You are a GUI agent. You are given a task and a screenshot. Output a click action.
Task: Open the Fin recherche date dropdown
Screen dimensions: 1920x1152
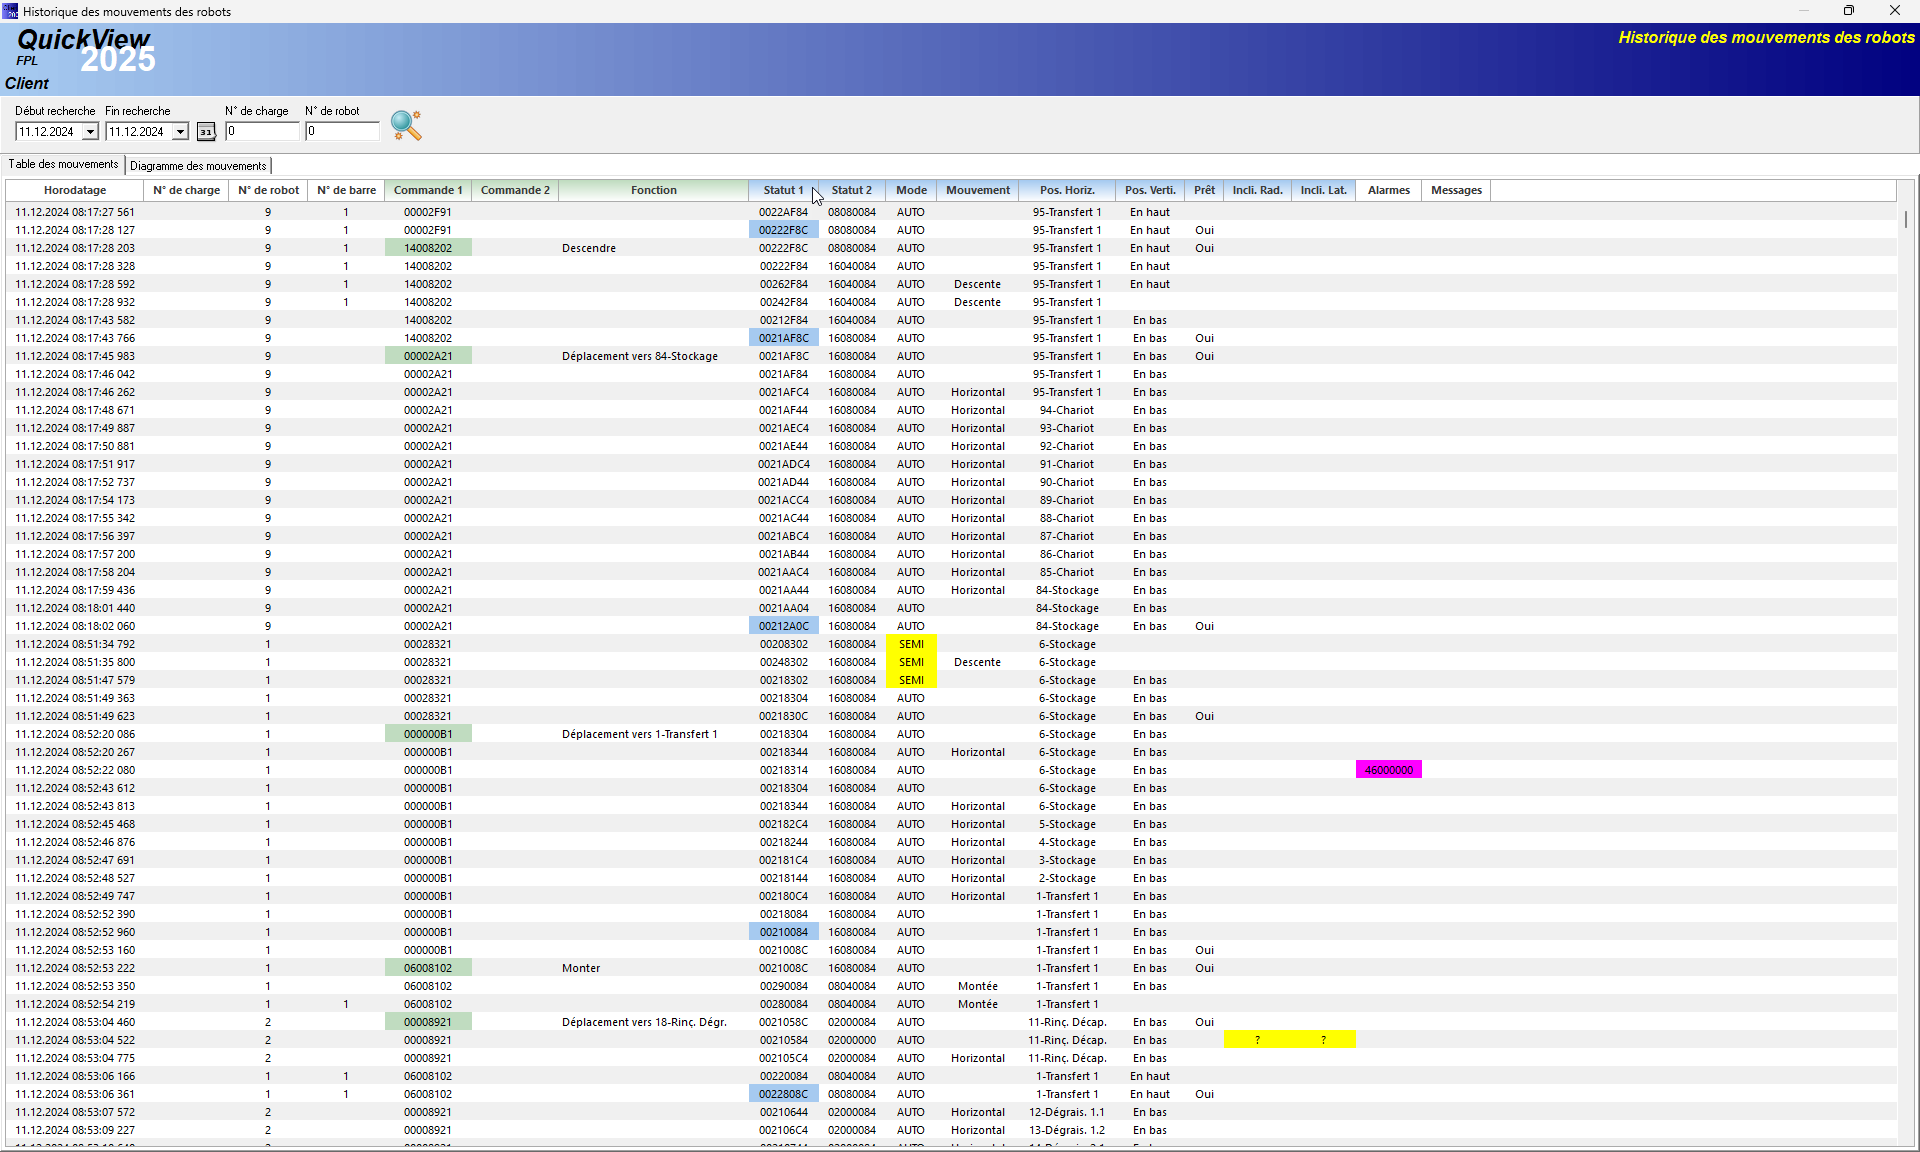click(x=180, y=132)
